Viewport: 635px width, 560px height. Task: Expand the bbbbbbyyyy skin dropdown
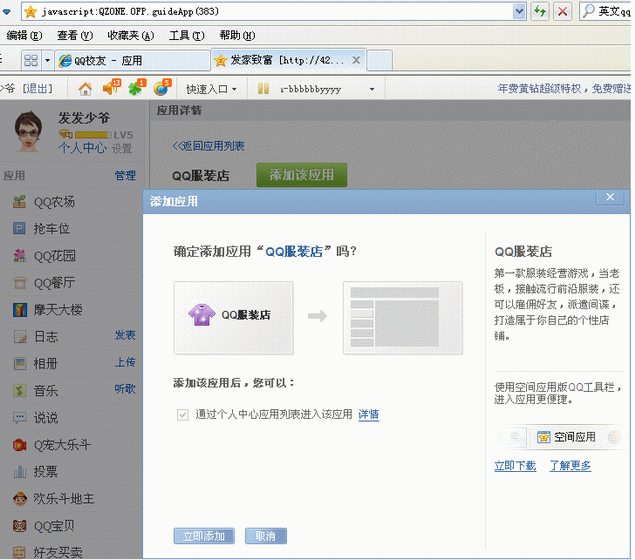pos(372,89)
